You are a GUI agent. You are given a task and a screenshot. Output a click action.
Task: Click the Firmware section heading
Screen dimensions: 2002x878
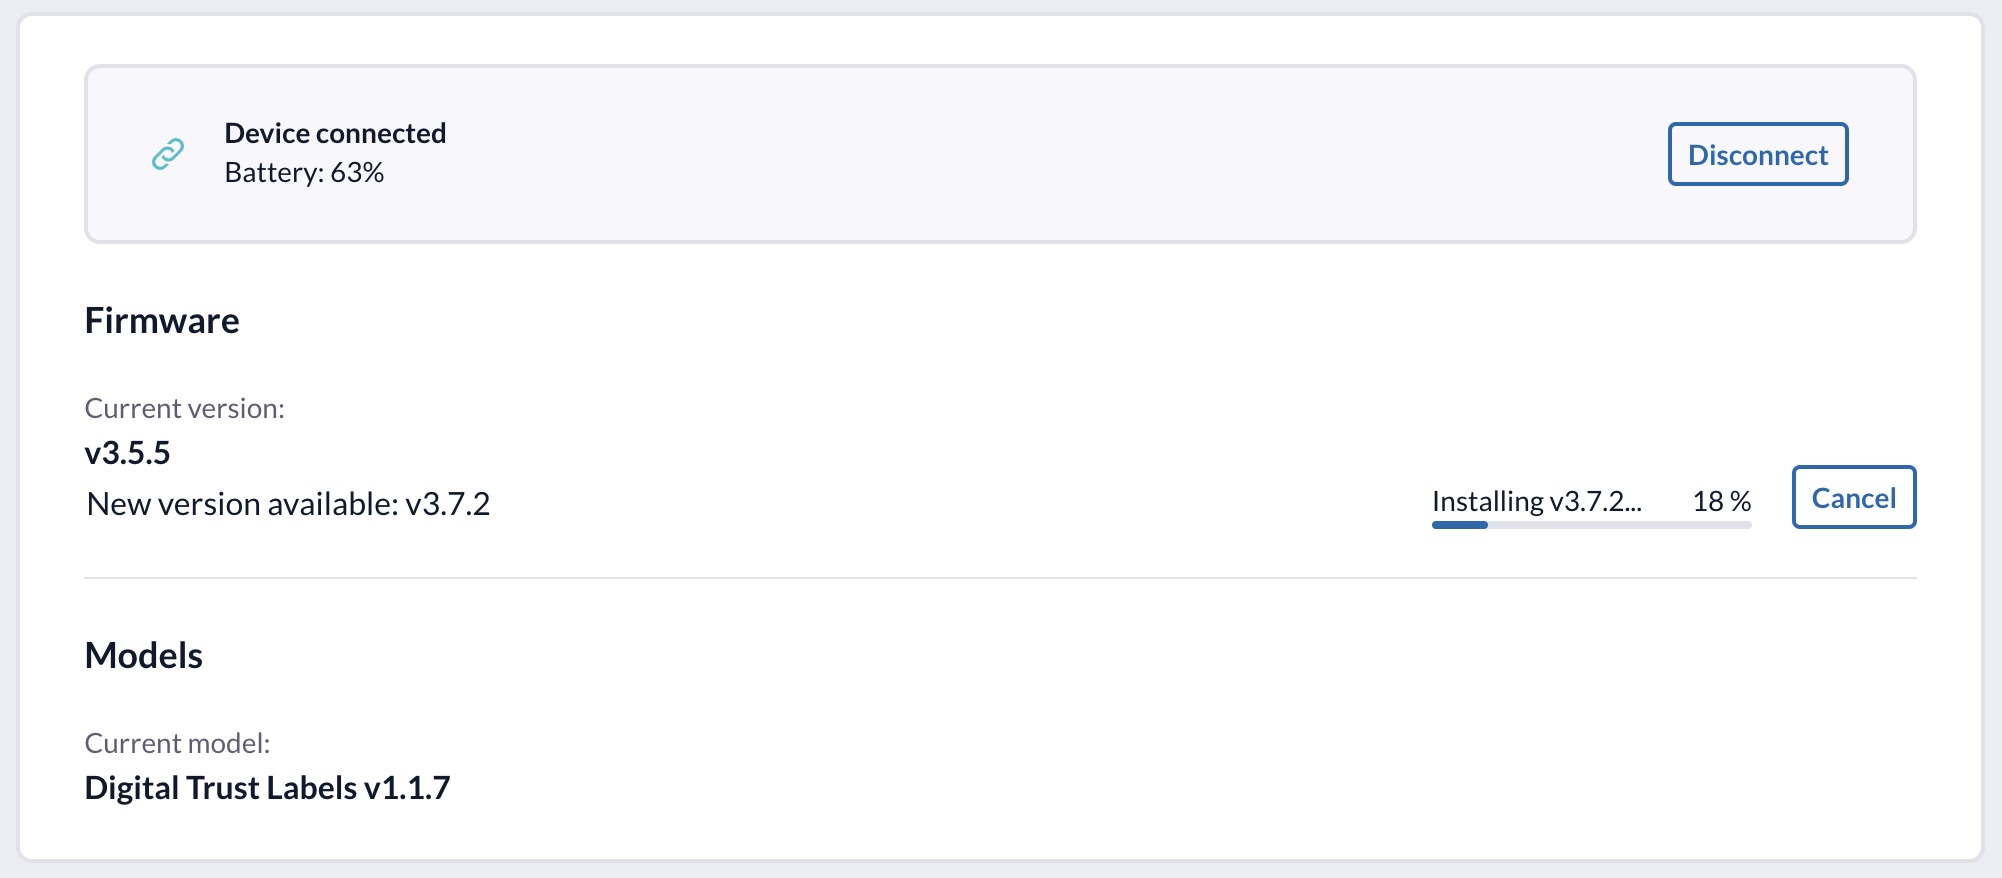click(x=162, y=321)
